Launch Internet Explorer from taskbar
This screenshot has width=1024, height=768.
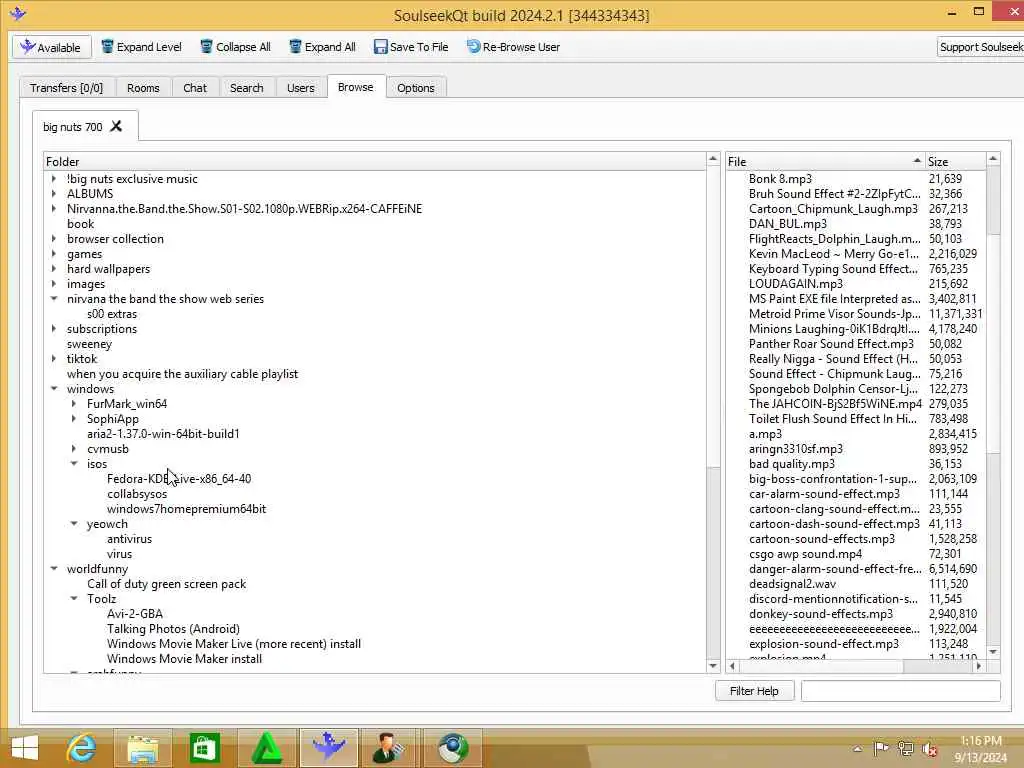pos(81,748)
